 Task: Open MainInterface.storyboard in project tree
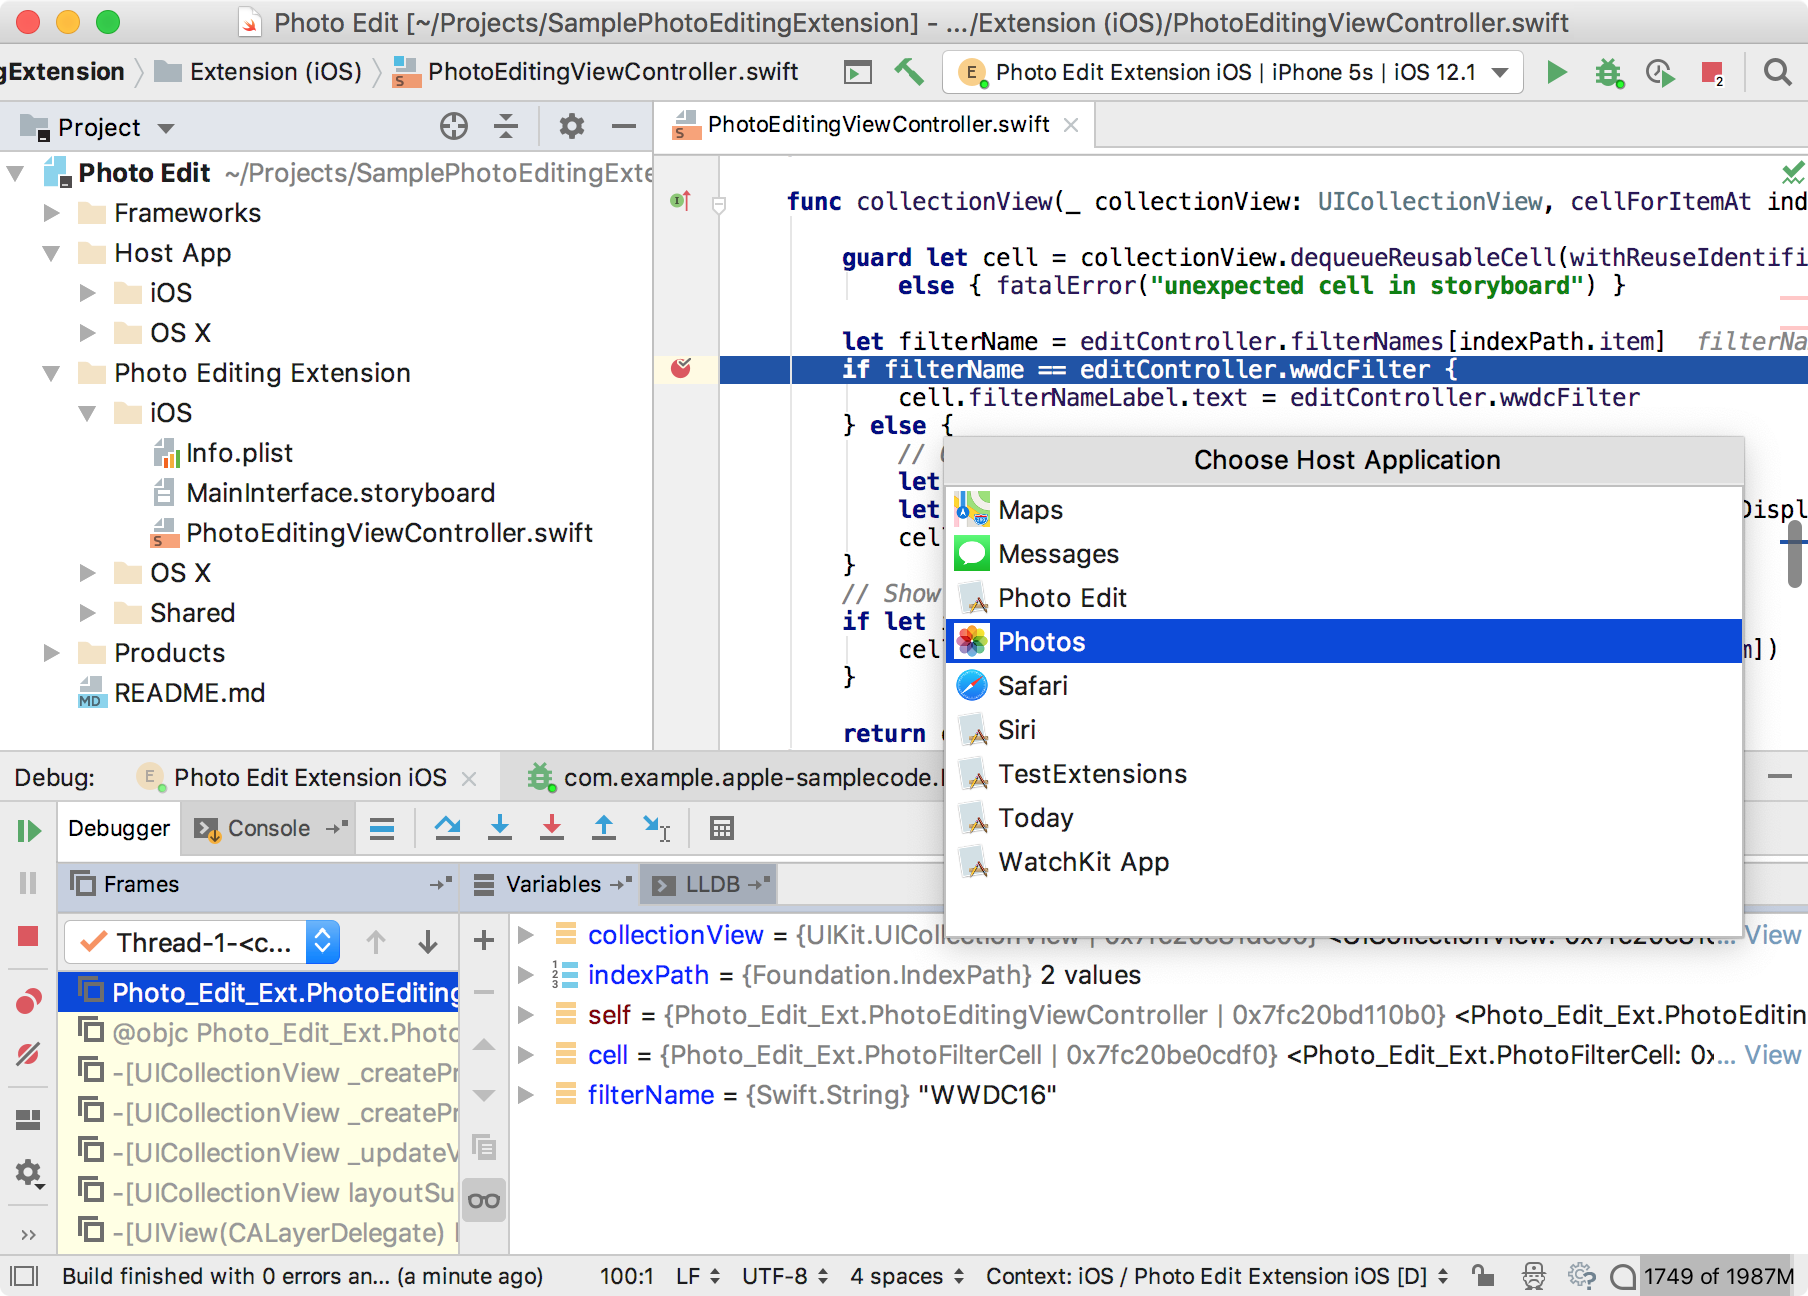pos(340,493)
